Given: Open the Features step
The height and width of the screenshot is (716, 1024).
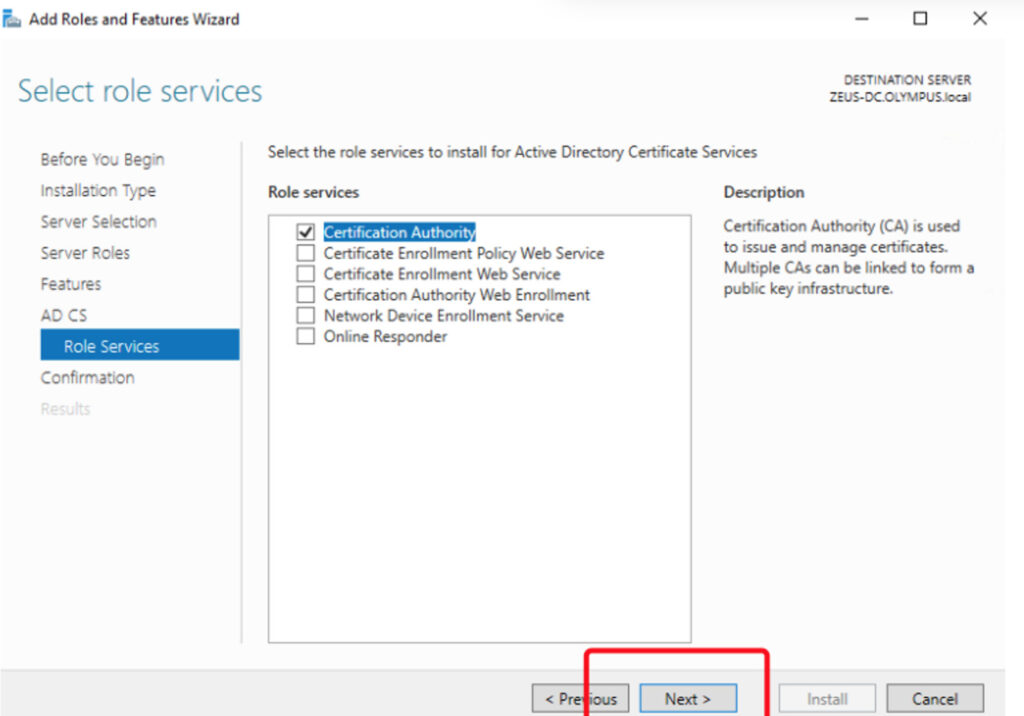Looking at the screenshot, I should pyautogui.click(x=70, y=284).
